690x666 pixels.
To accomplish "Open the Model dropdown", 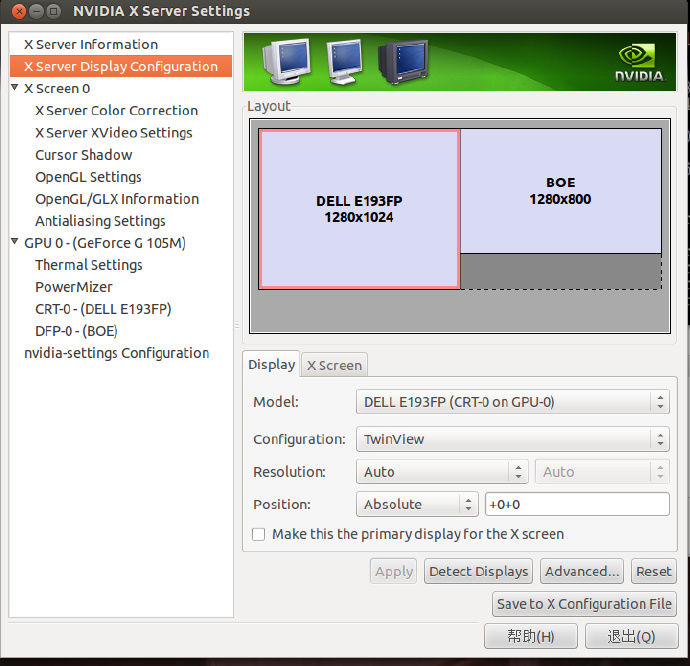I will tap(513, 402).
